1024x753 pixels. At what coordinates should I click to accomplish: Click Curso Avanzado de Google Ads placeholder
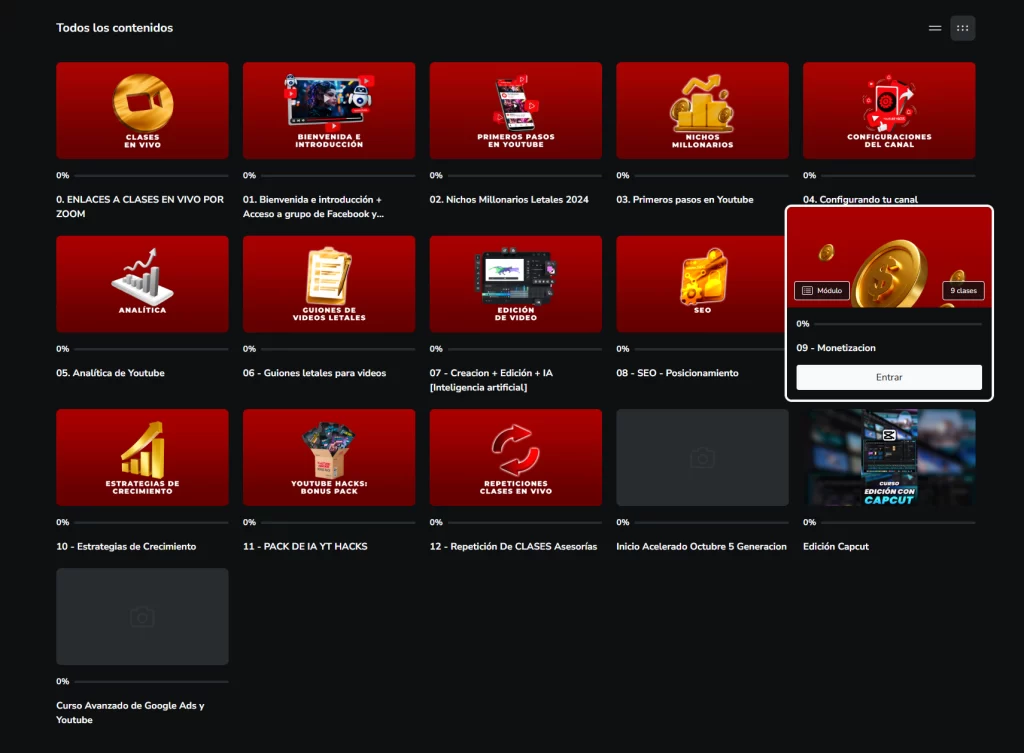pyautogui.click(x=142, y=616)
